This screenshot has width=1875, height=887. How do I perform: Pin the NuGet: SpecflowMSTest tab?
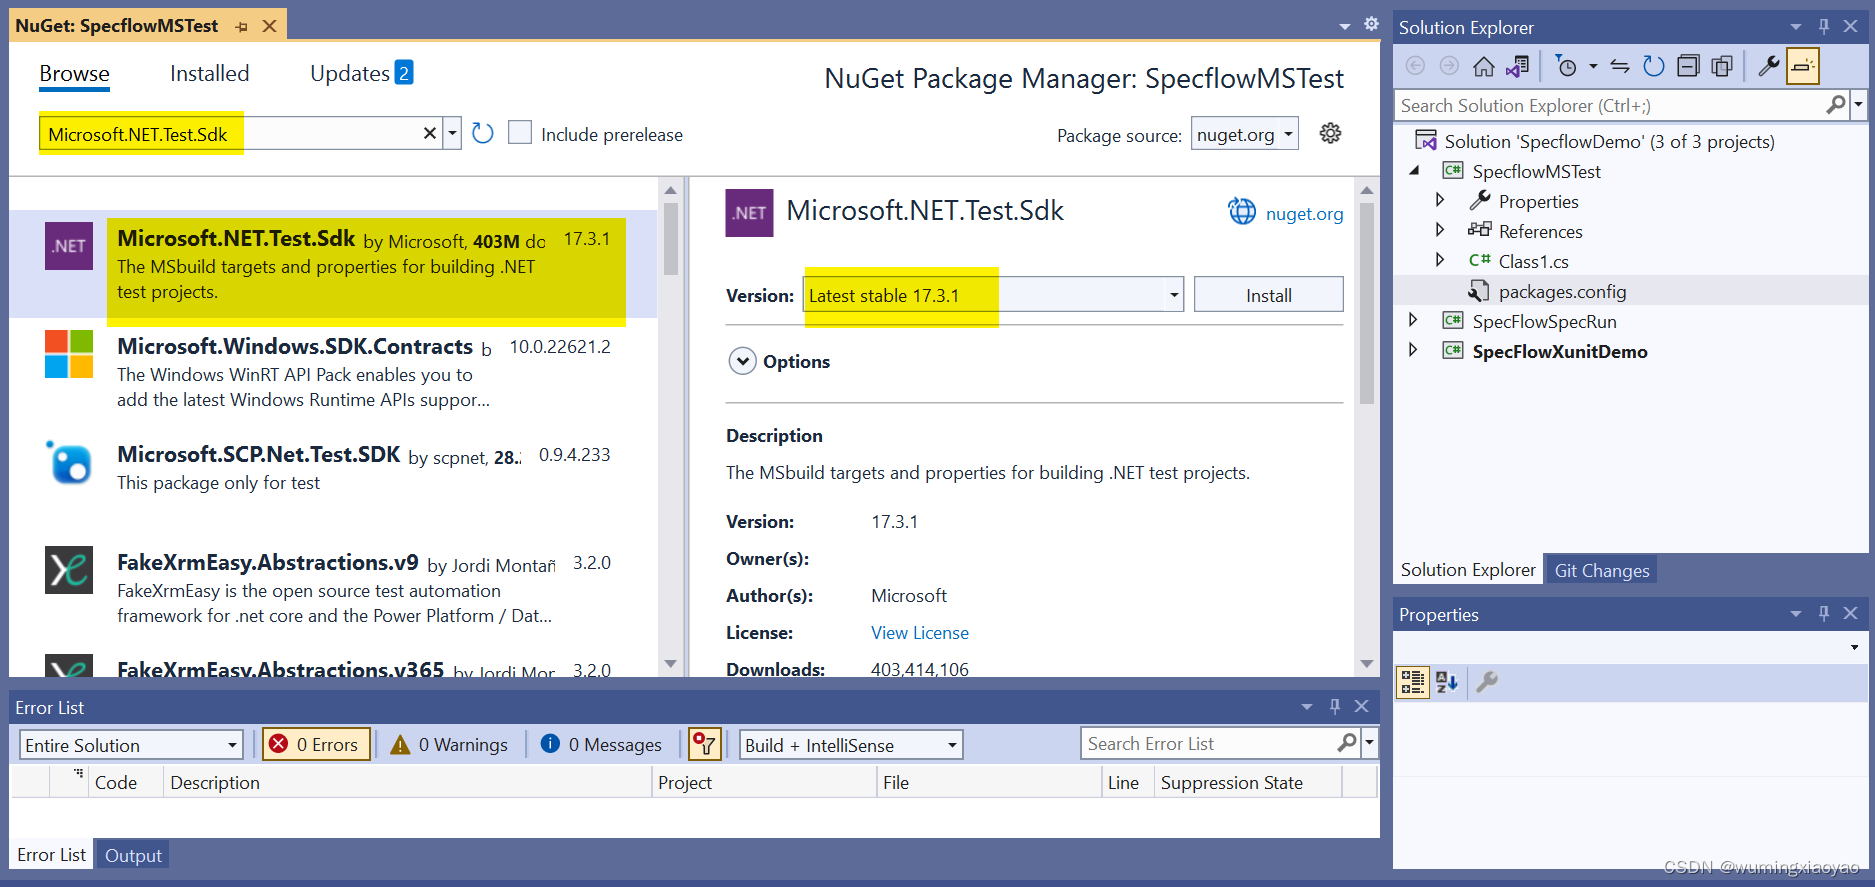[x=241, y=27]
